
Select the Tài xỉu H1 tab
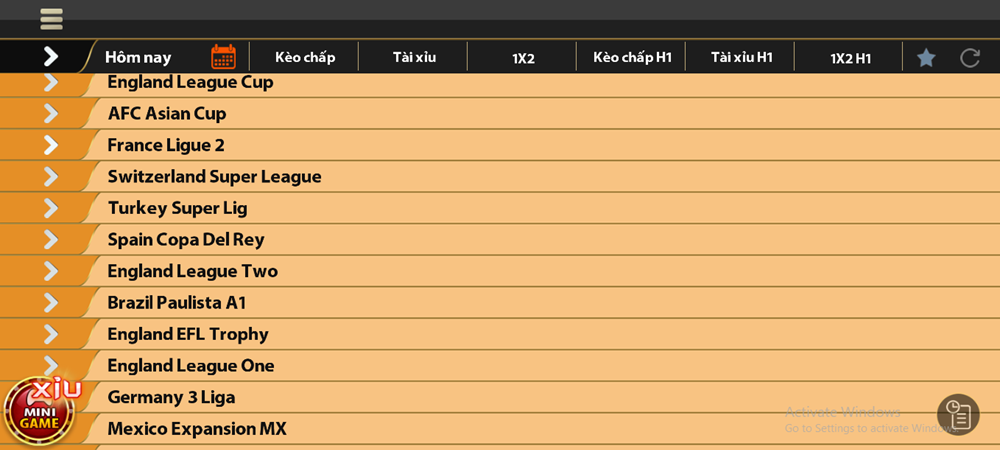click(741, 57)
